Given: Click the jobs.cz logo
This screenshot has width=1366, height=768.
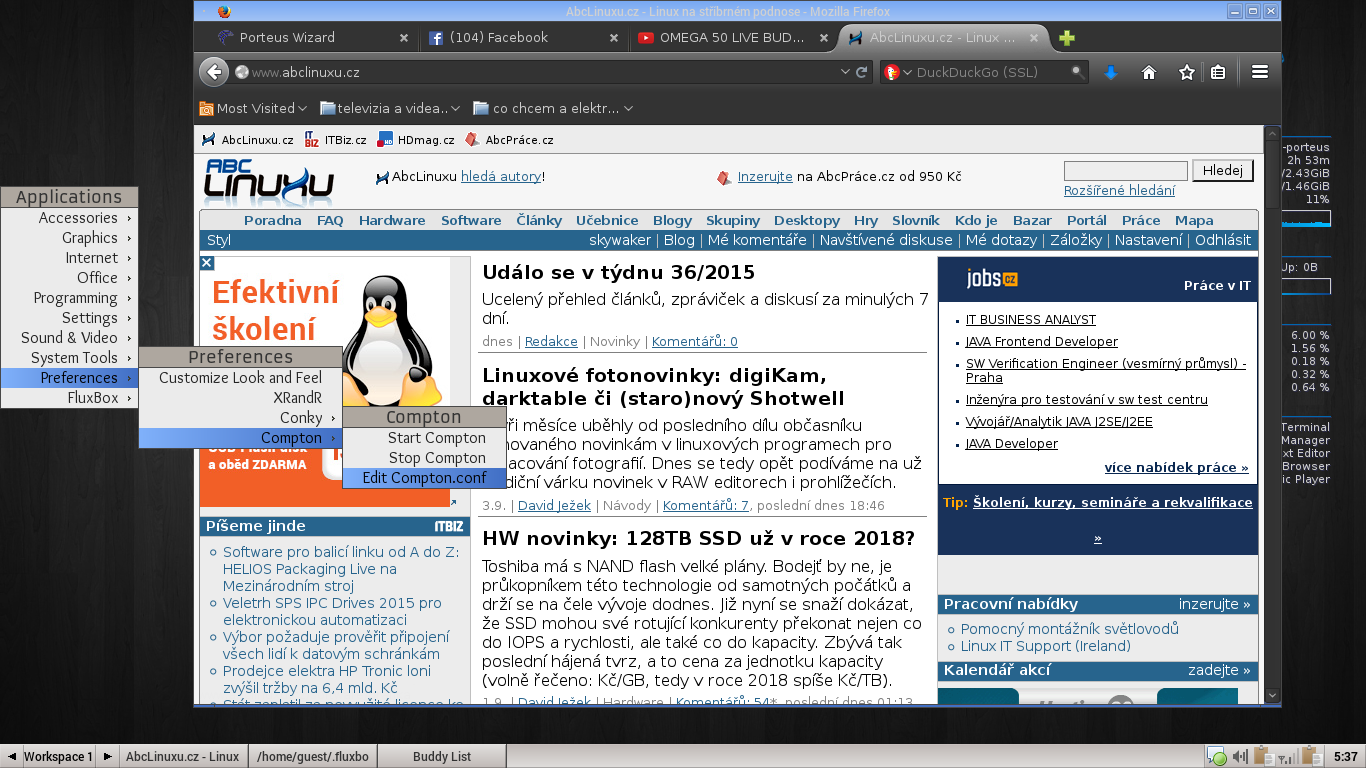Looking at the screenshot, I should (x=991, y=279).
